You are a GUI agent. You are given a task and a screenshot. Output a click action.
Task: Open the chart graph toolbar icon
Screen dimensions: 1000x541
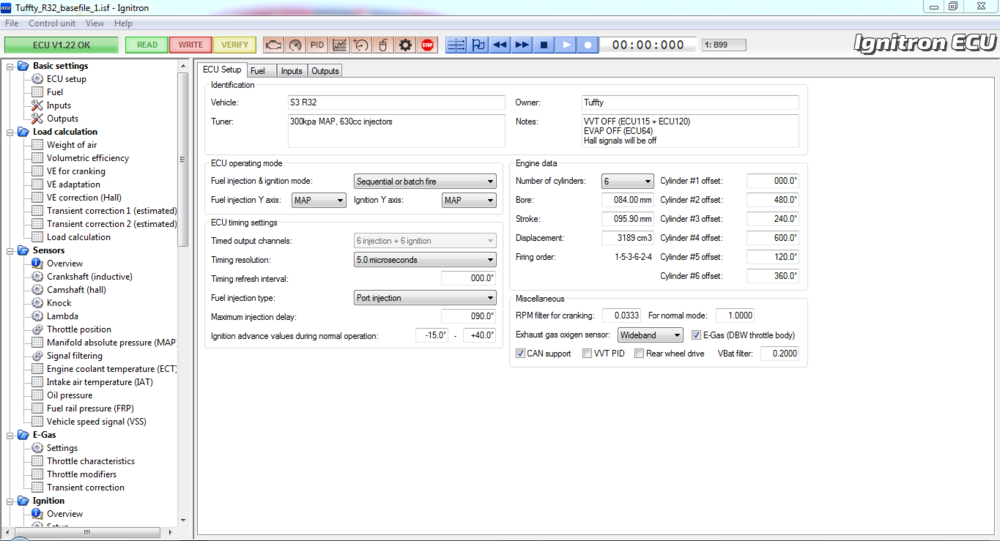pos(339,45)
